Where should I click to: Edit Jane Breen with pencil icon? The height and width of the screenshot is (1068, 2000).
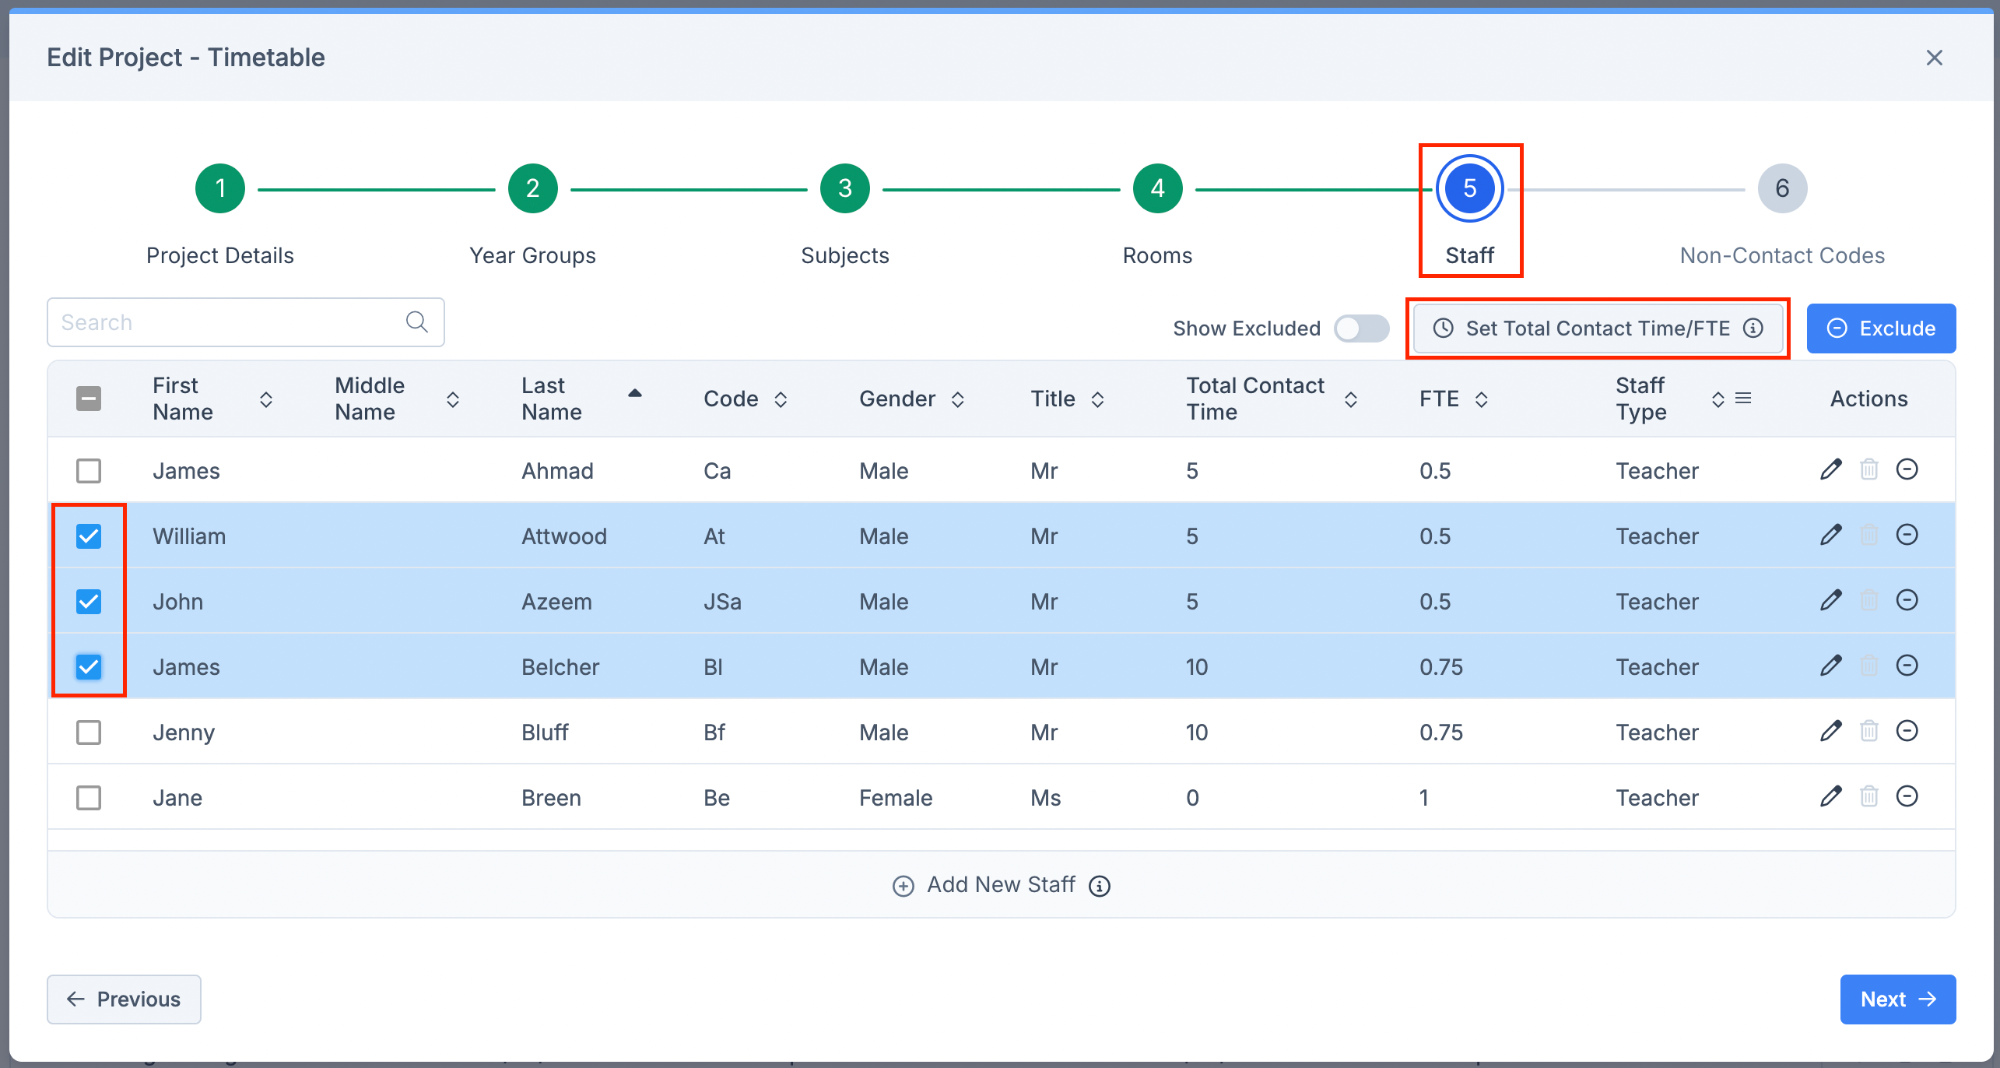1831,796
